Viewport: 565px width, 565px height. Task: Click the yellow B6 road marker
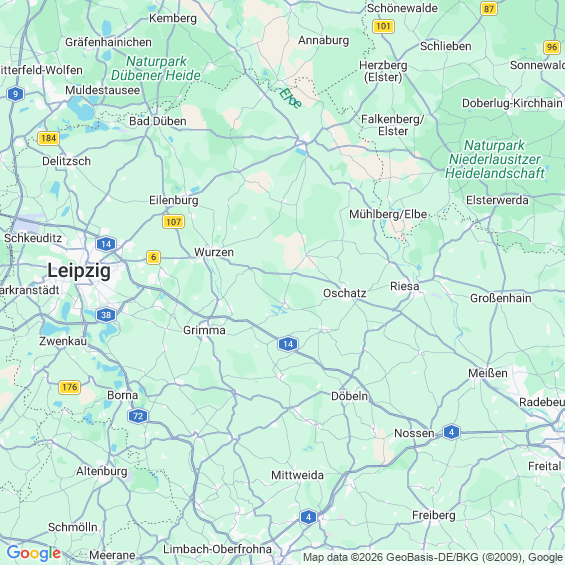(x=154, y=257)
